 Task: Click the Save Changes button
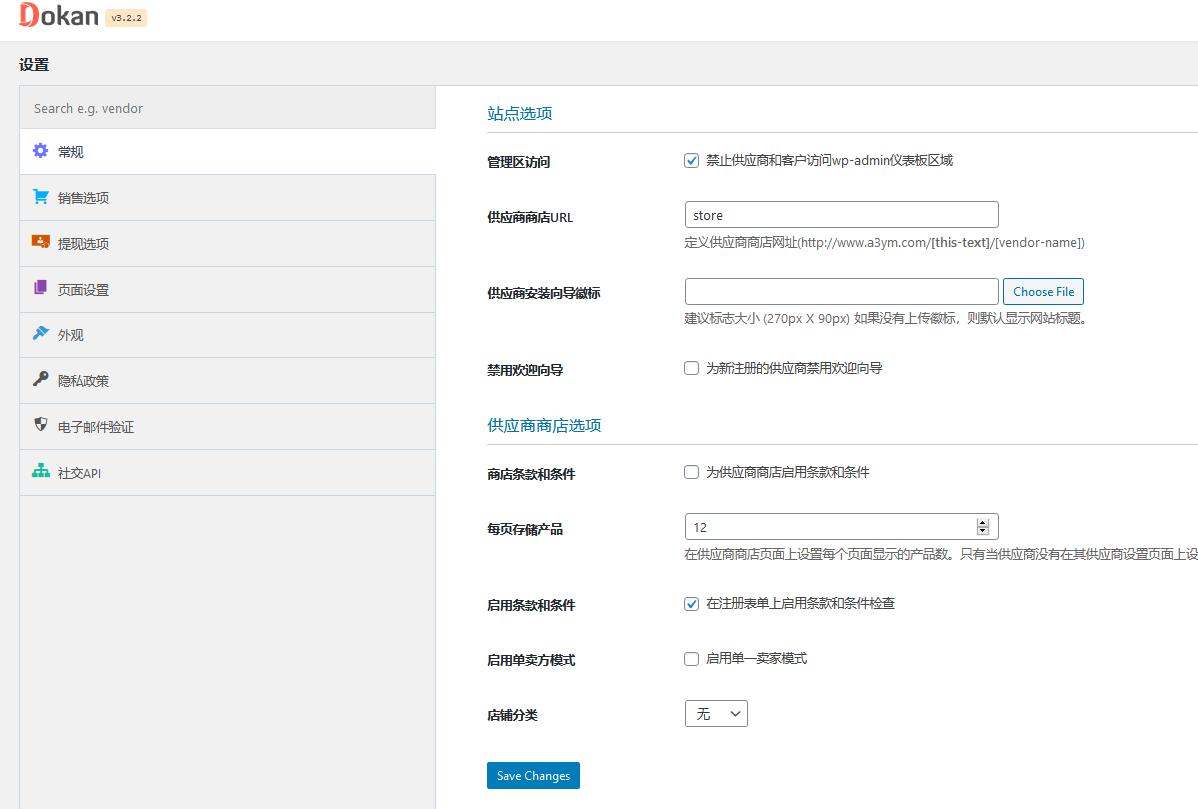tap(533, 776)
